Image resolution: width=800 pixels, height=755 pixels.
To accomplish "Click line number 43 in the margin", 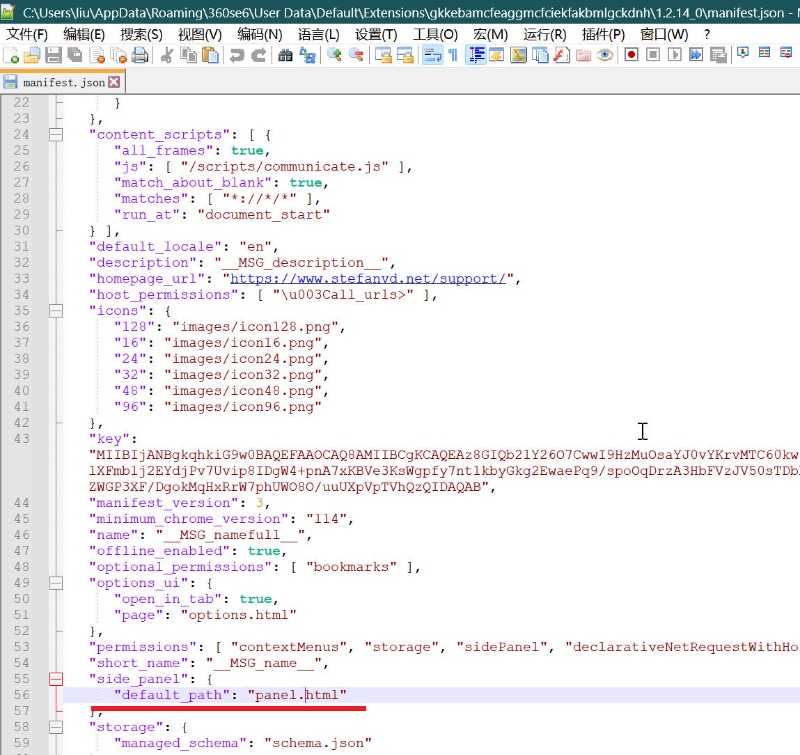I will pyautogui.click(x=22, y=439).
